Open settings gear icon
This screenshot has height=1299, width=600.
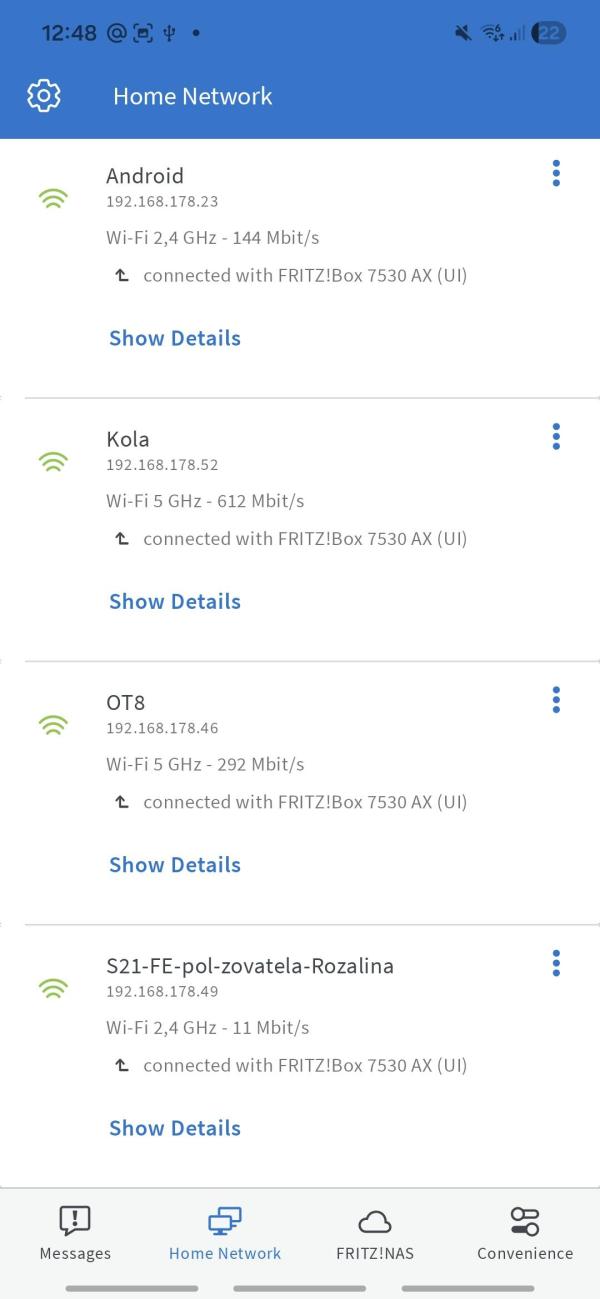click(44, 96)
